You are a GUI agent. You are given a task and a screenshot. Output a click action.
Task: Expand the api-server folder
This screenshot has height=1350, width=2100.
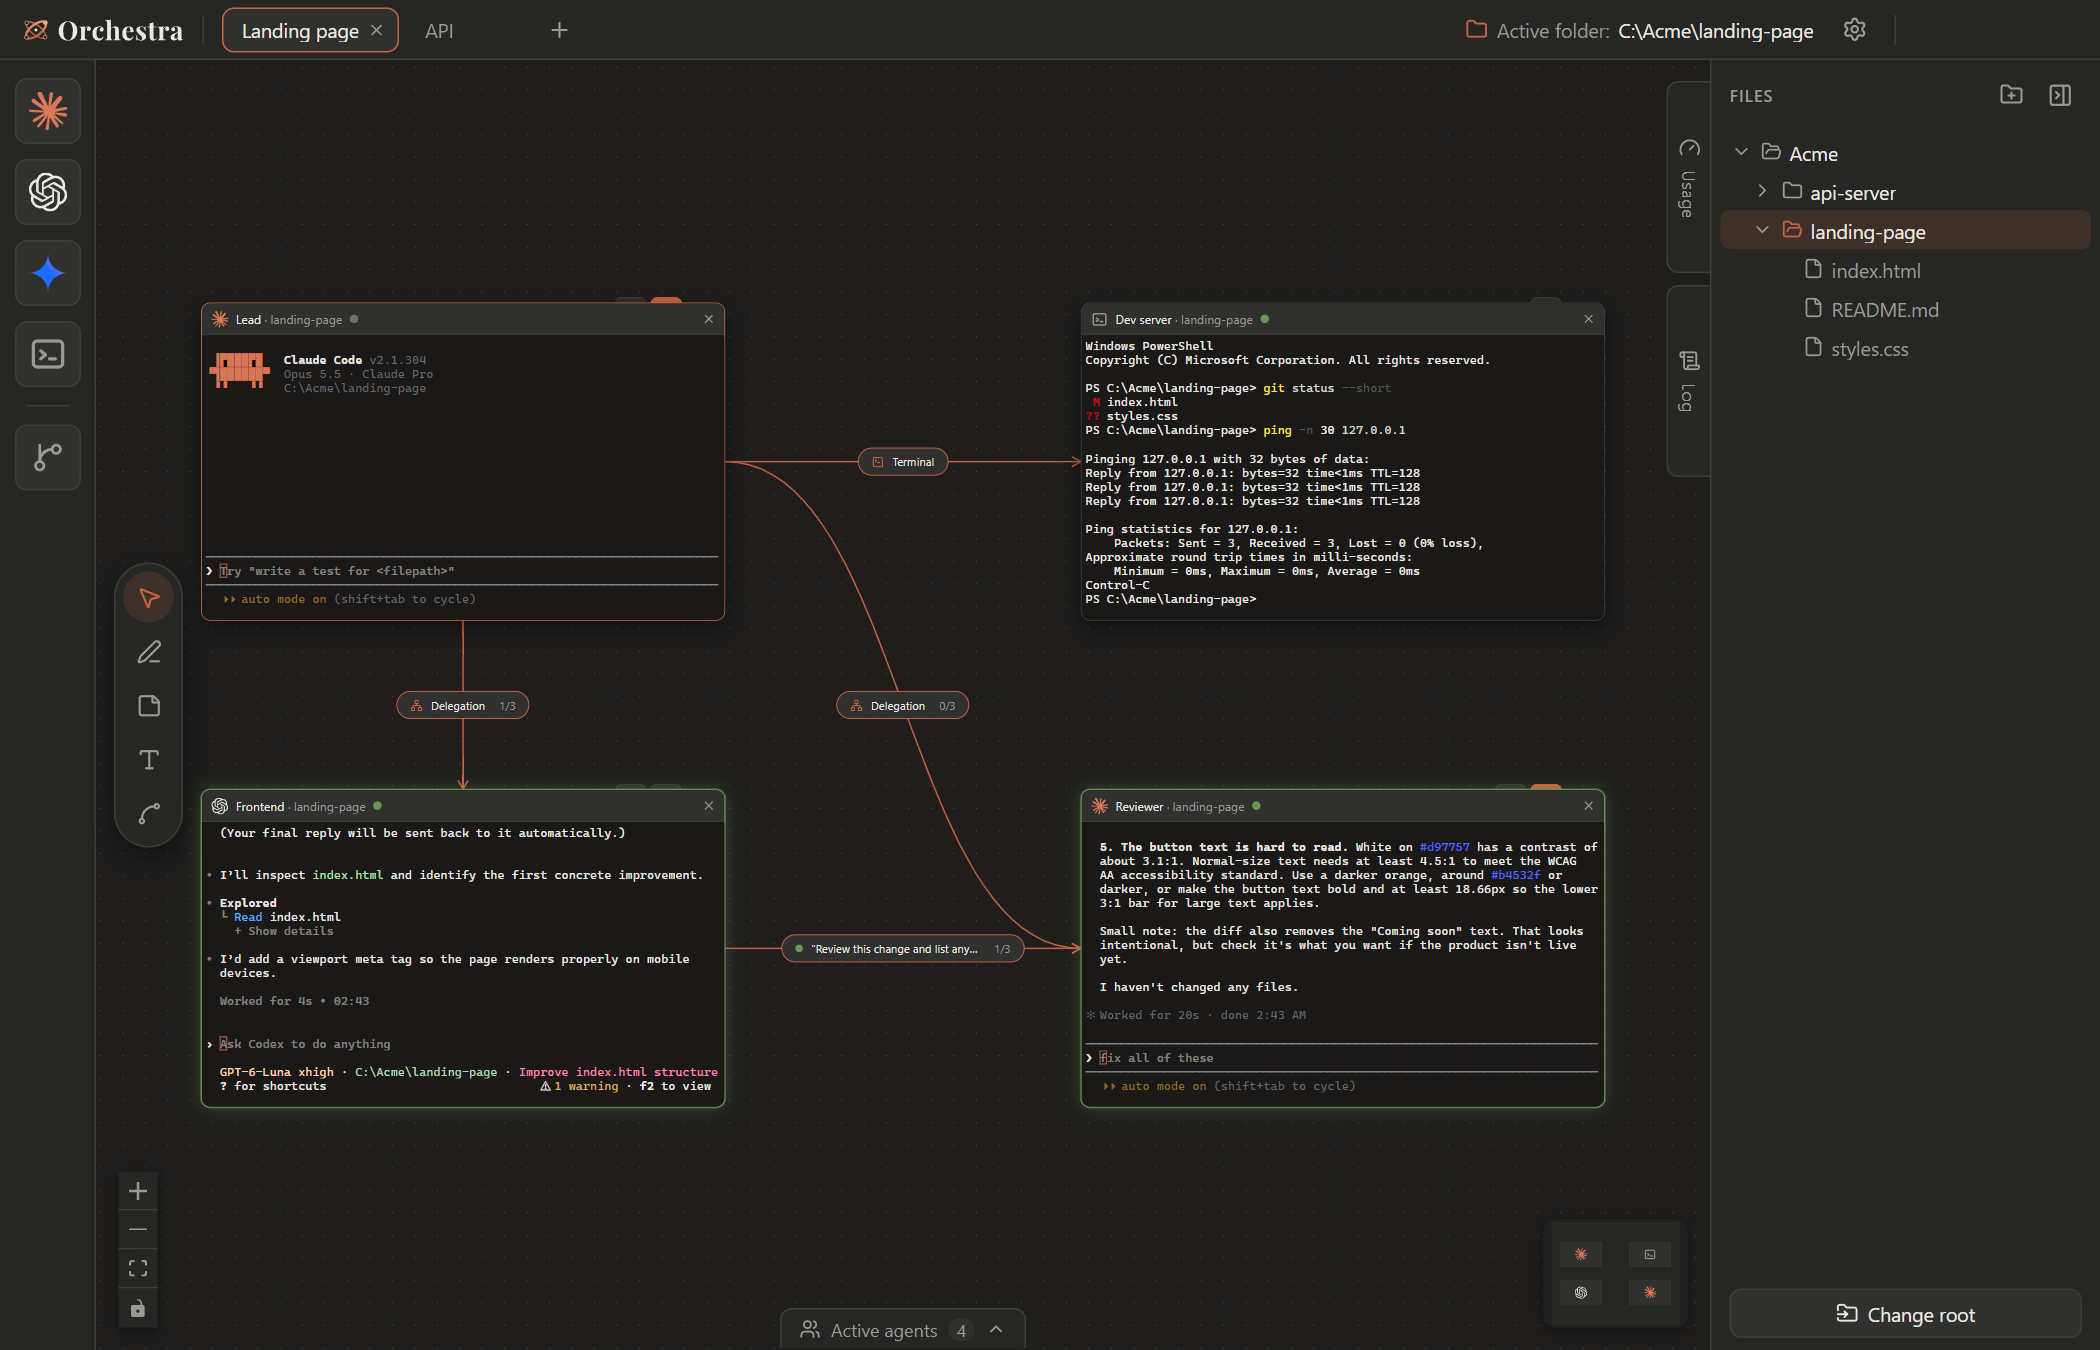1762,191
